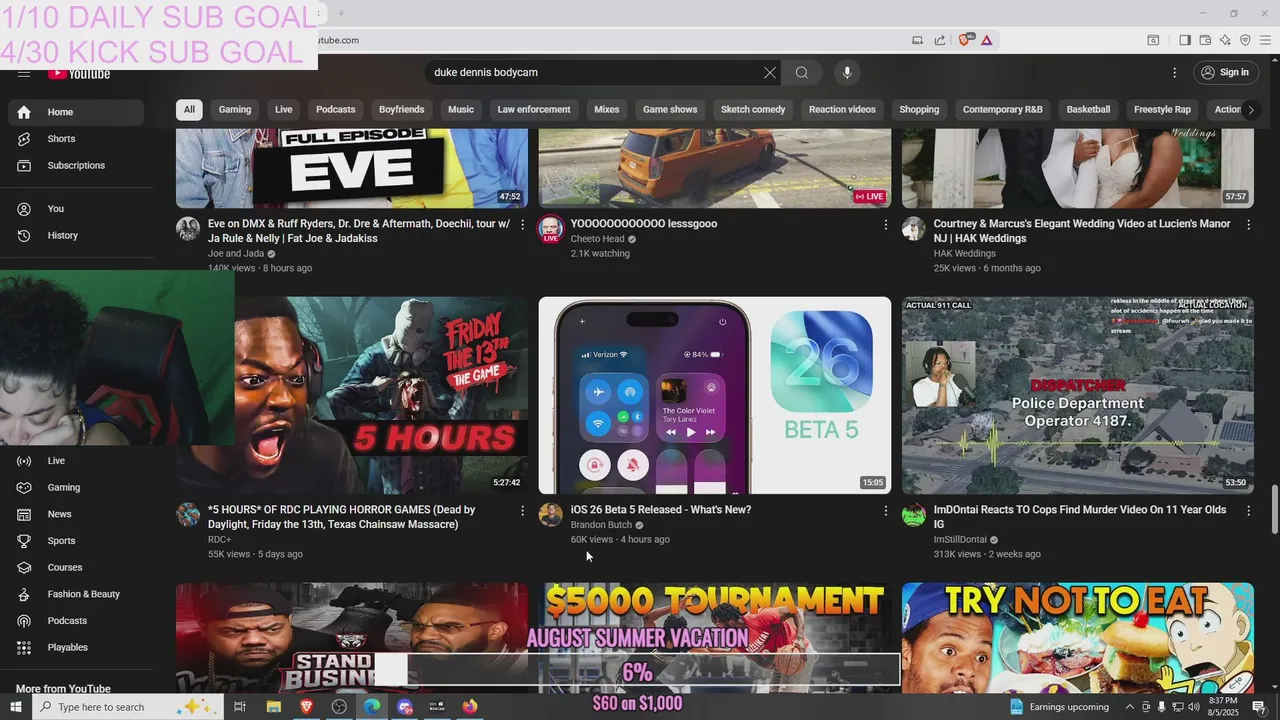Image resolution: width=1280 pixels, height=720 pixels.
Task: Click the HAK Weddings channel name
Action: click(964, 254)
